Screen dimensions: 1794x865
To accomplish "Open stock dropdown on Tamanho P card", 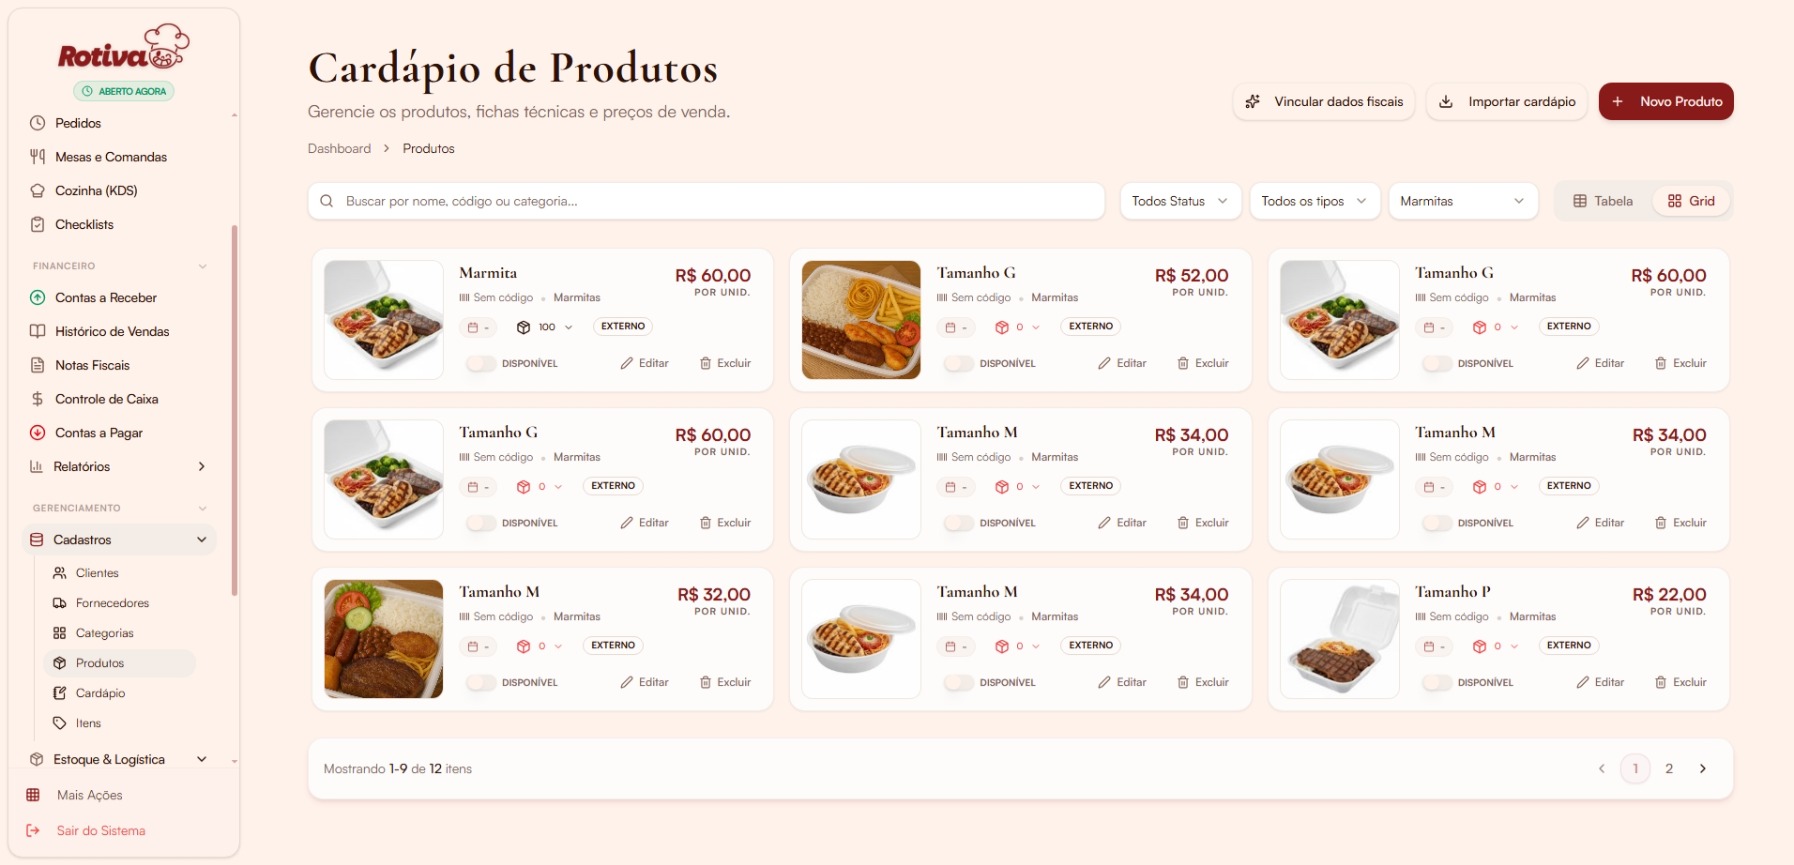I will coord(1496,646).
